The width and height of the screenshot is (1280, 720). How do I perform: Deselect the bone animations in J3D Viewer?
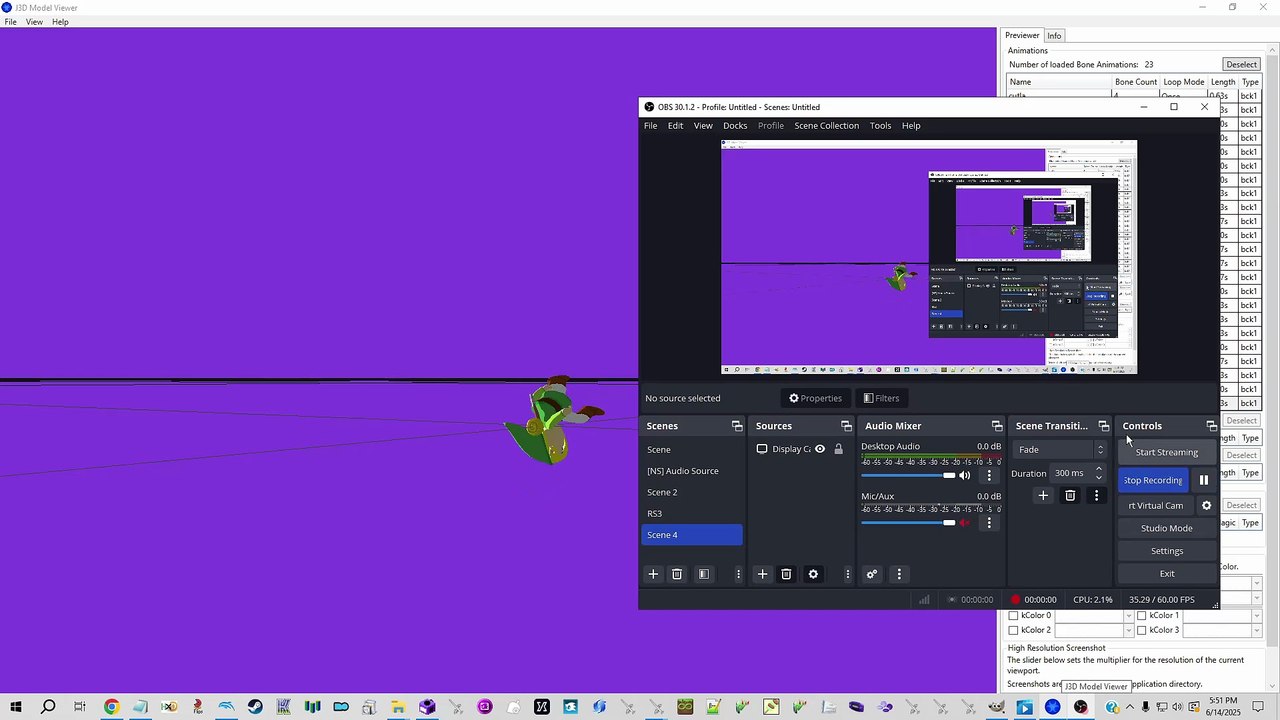click(1241, 65)
